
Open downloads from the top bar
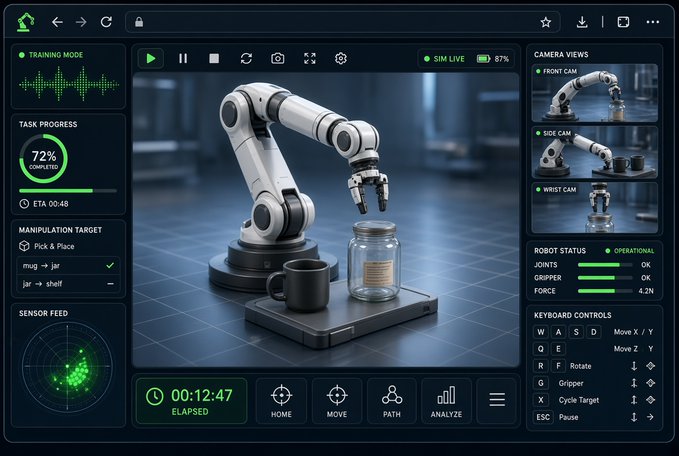point(582,22)
